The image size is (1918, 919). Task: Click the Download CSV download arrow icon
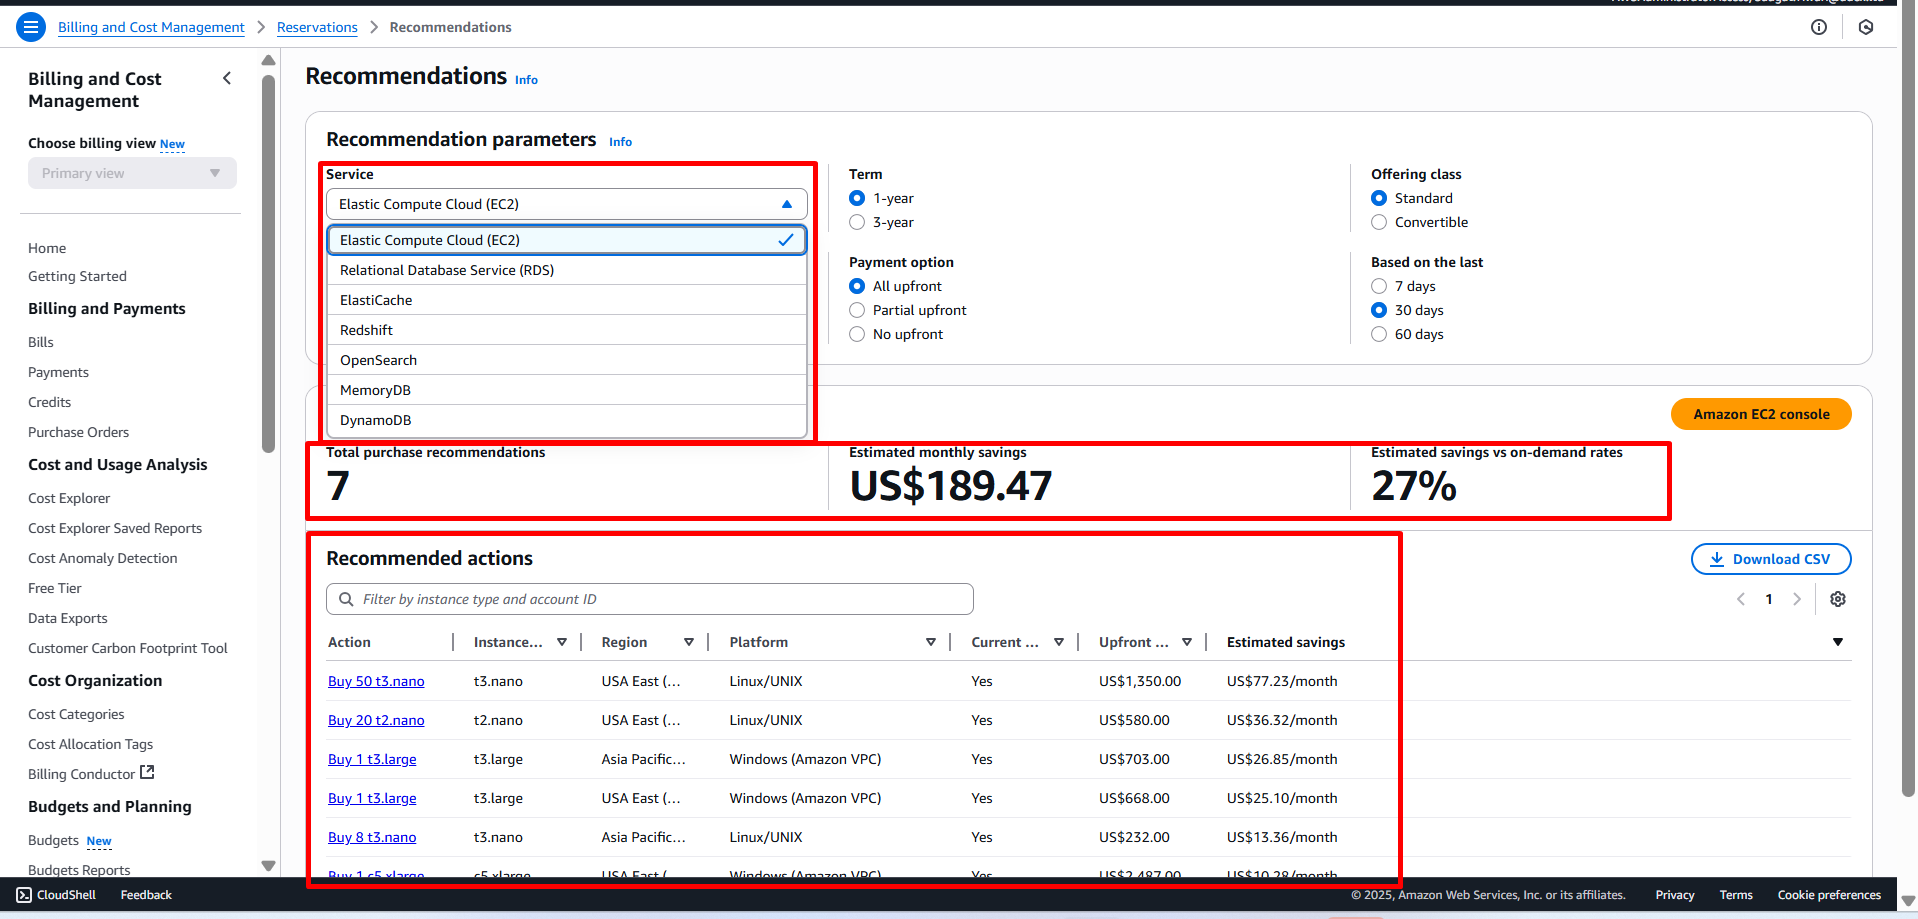coord(1717,559)
